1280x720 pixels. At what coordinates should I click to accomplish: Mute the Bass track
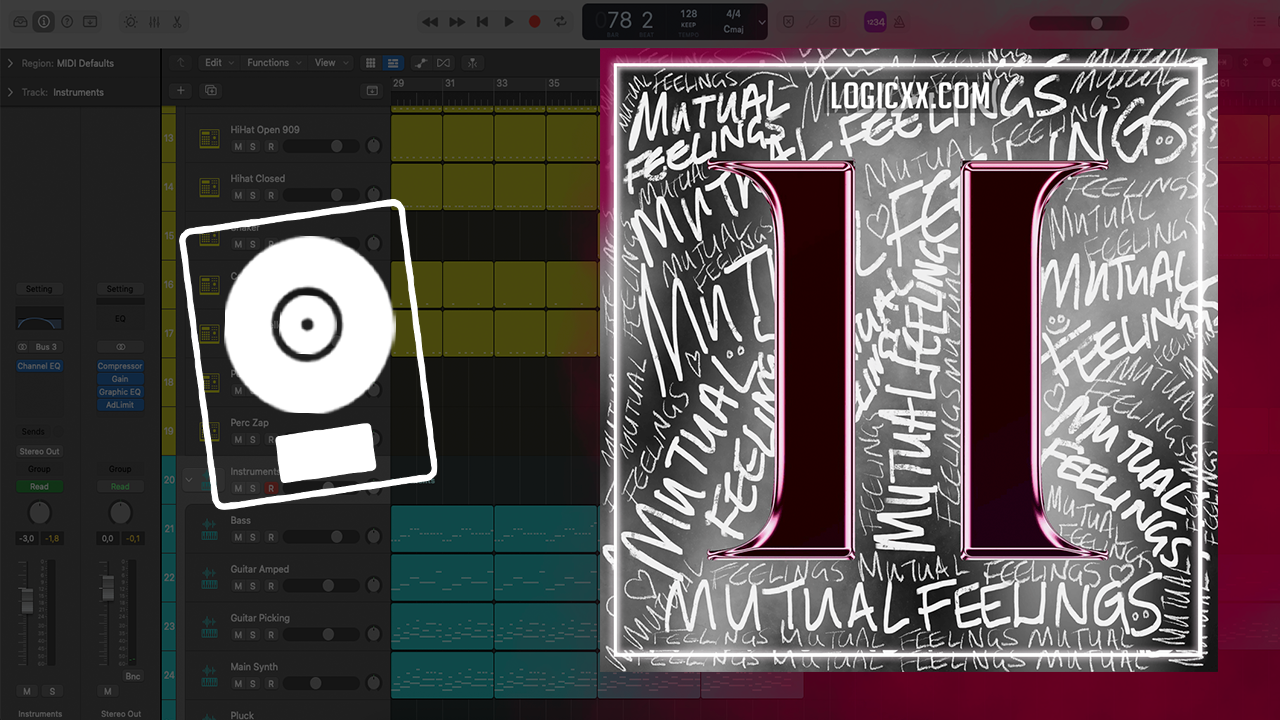[x=238, y=537]
